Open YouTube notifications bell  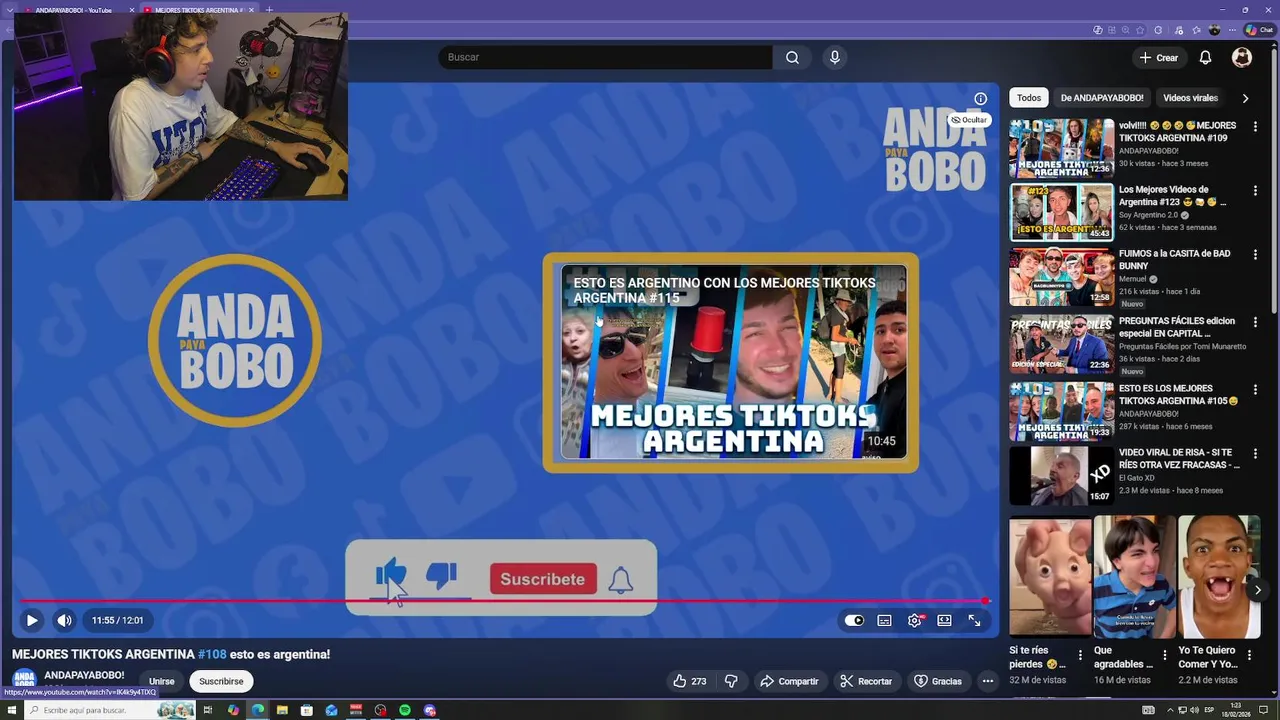pyautogui.click(x=1205, y=58)
